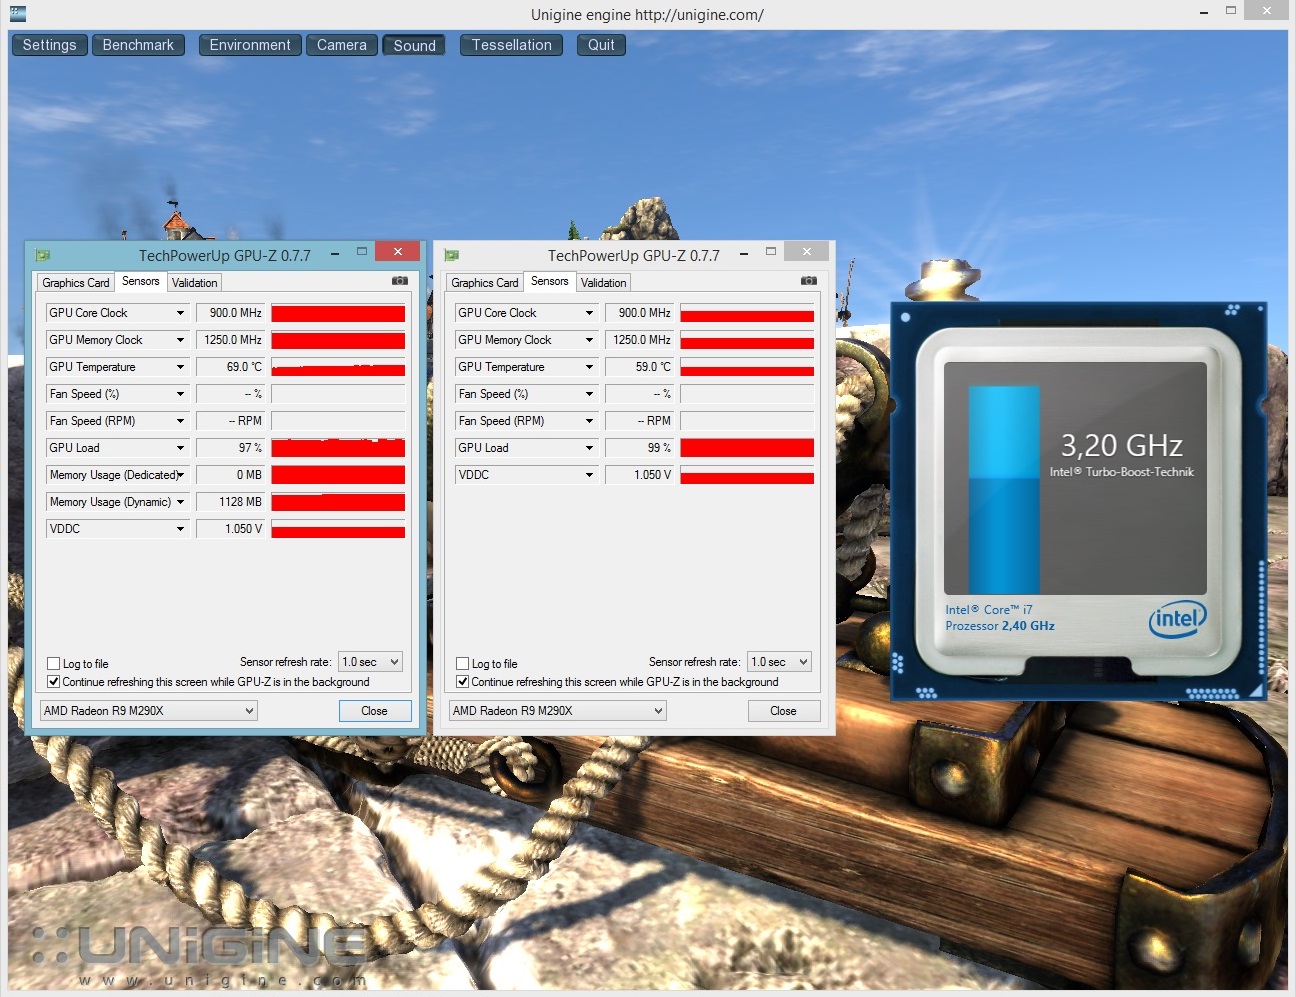Screen dimensions: 1296x997
Task: Open the Benchmark menu in Unigine
Action: [138, 45]
